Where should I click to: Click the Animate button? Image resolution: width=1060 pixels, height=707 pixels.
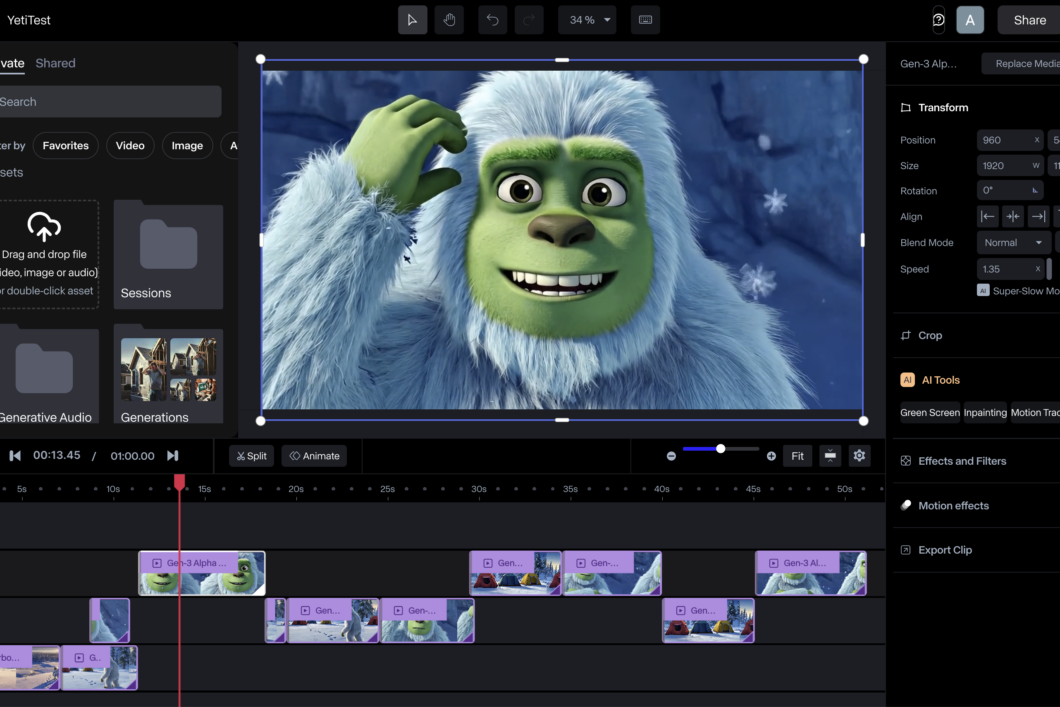(314, 456)
